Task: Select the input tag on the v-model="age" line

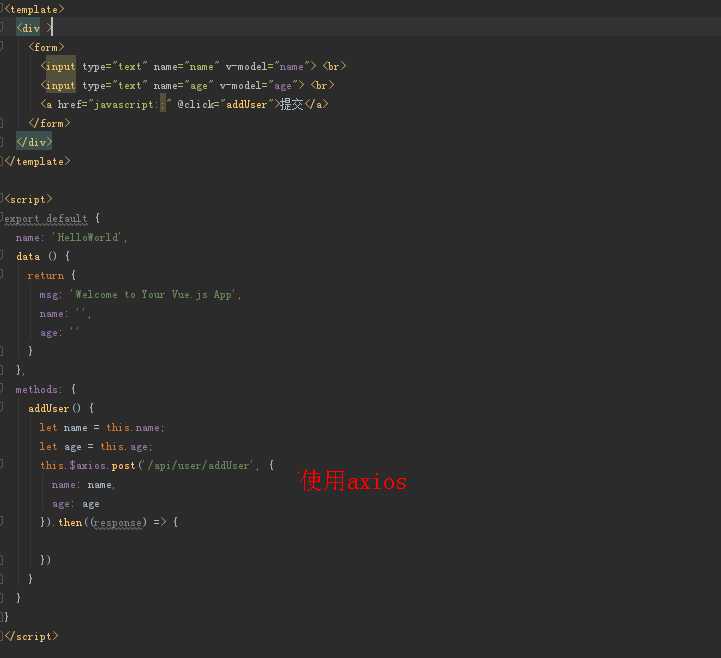Action: (61, 86)
